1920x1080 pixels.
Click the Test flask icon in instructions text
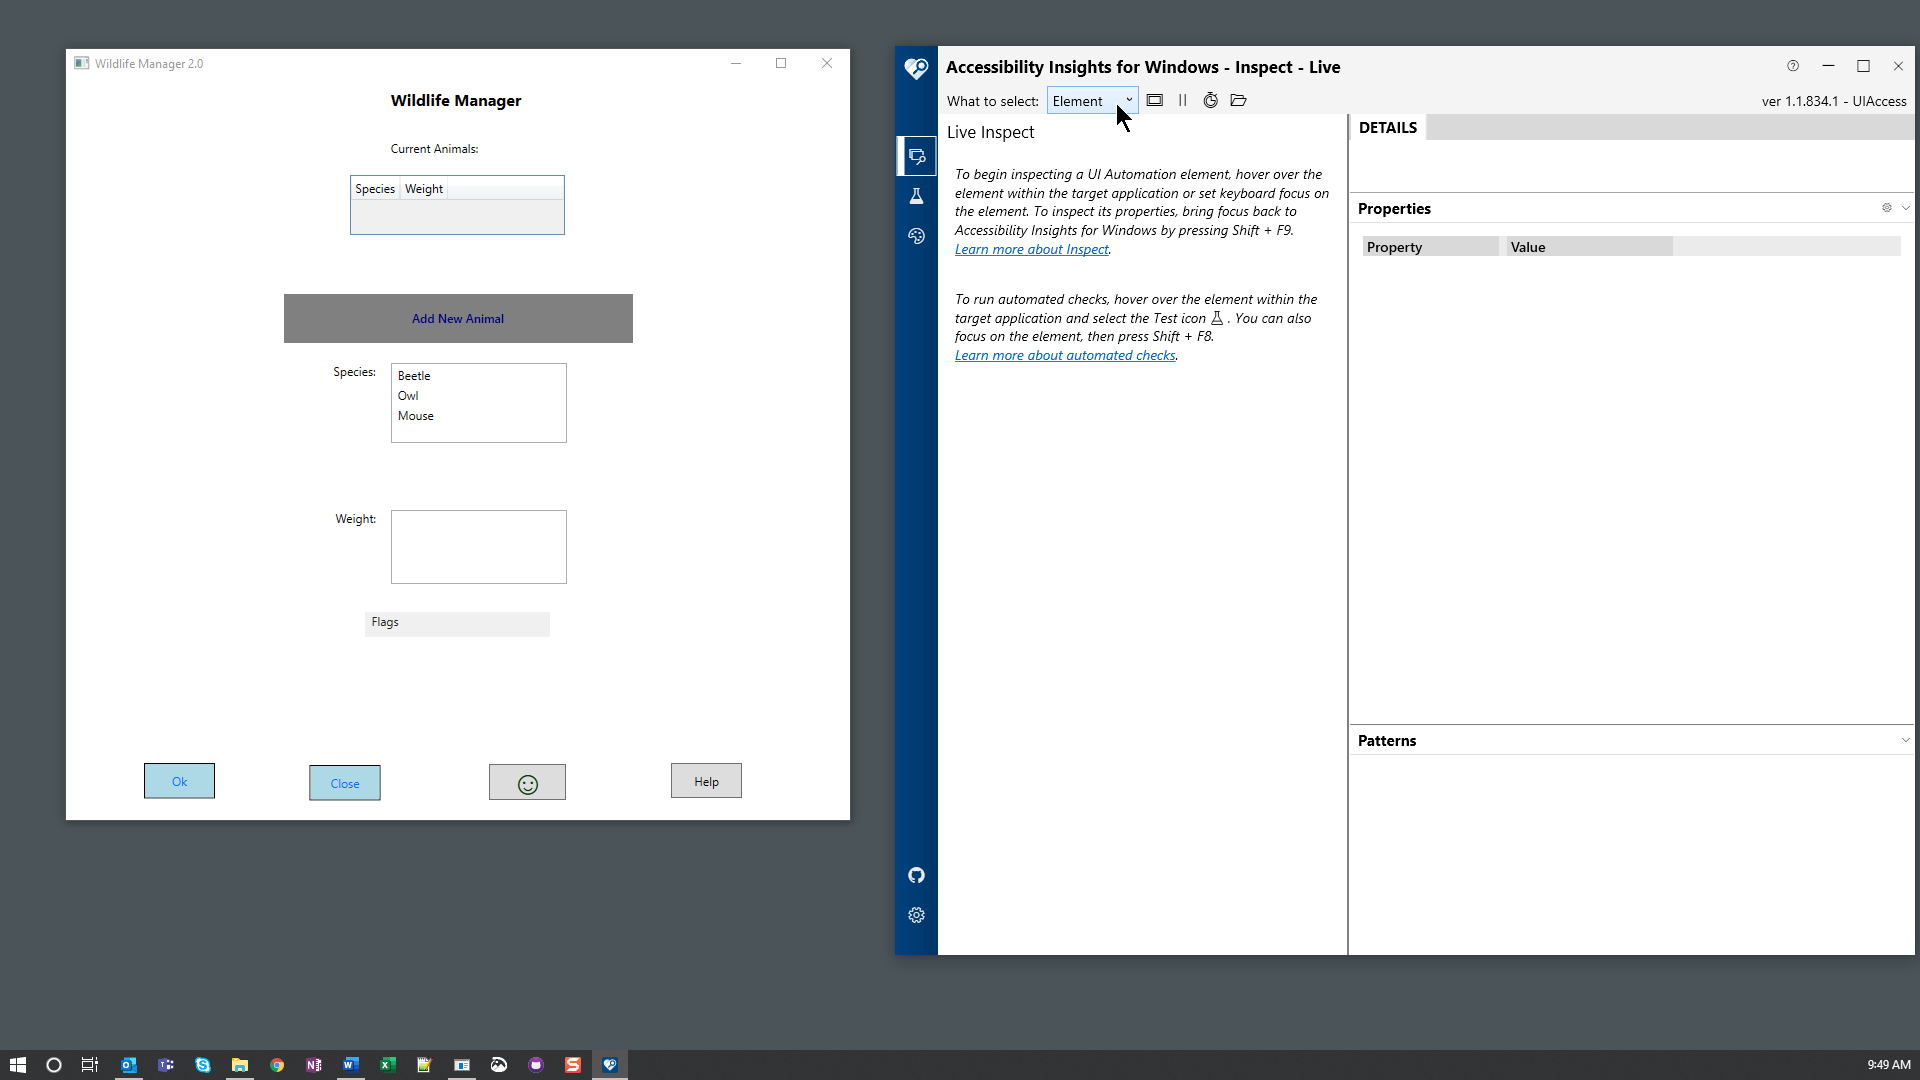point(1217,318)
